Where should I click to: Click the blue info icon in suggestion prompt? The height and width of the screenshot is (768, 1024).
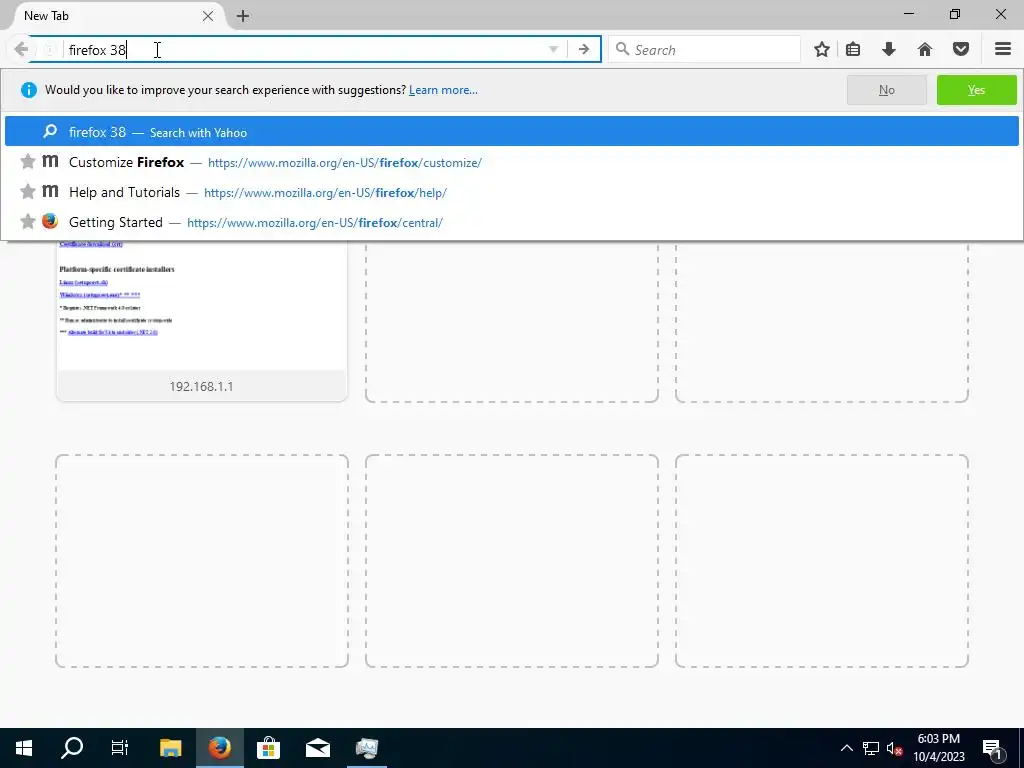tap(29, 90)
